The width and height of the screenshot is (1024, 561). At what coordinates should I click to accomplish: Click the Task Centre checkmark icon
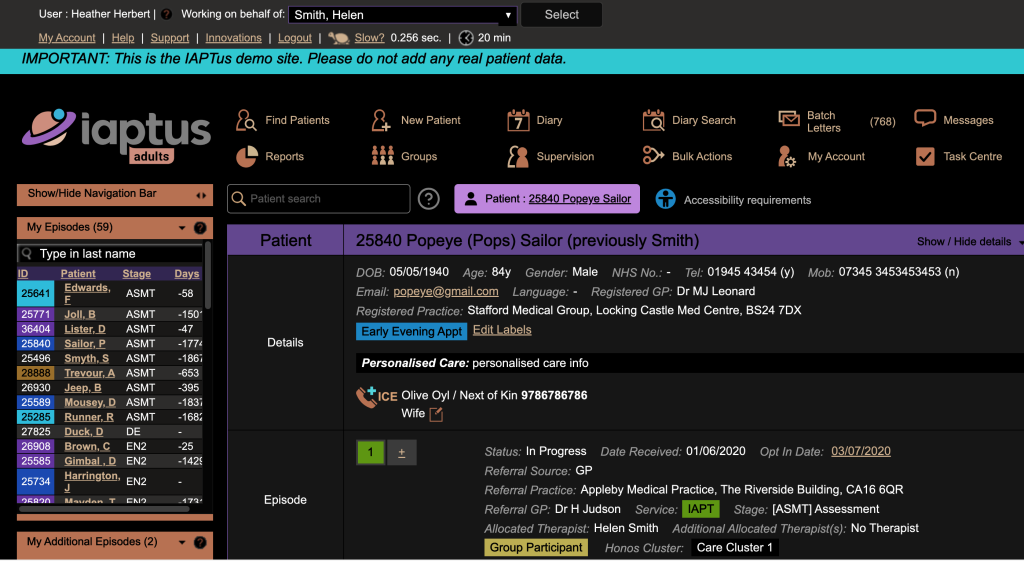[x=925, y=157]
